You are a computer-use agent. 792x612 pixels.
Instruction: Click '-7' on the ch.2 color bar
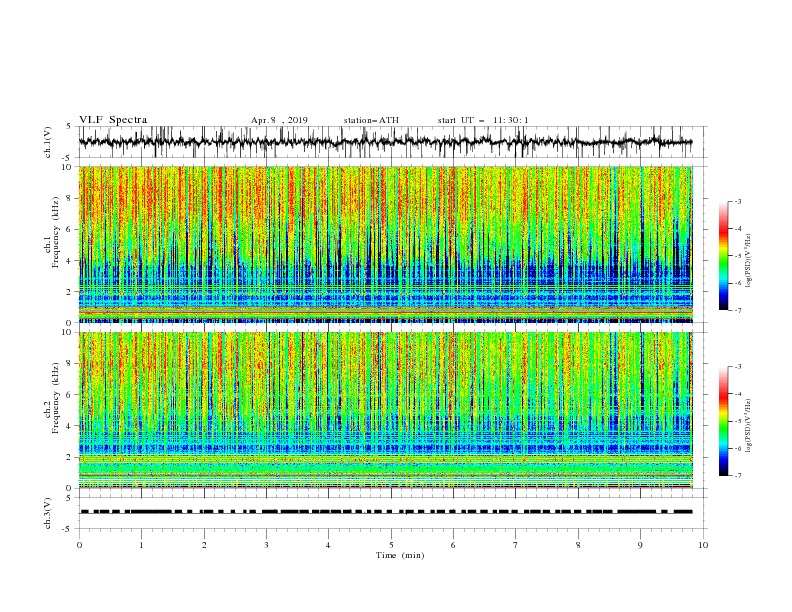tap(738, 476)
